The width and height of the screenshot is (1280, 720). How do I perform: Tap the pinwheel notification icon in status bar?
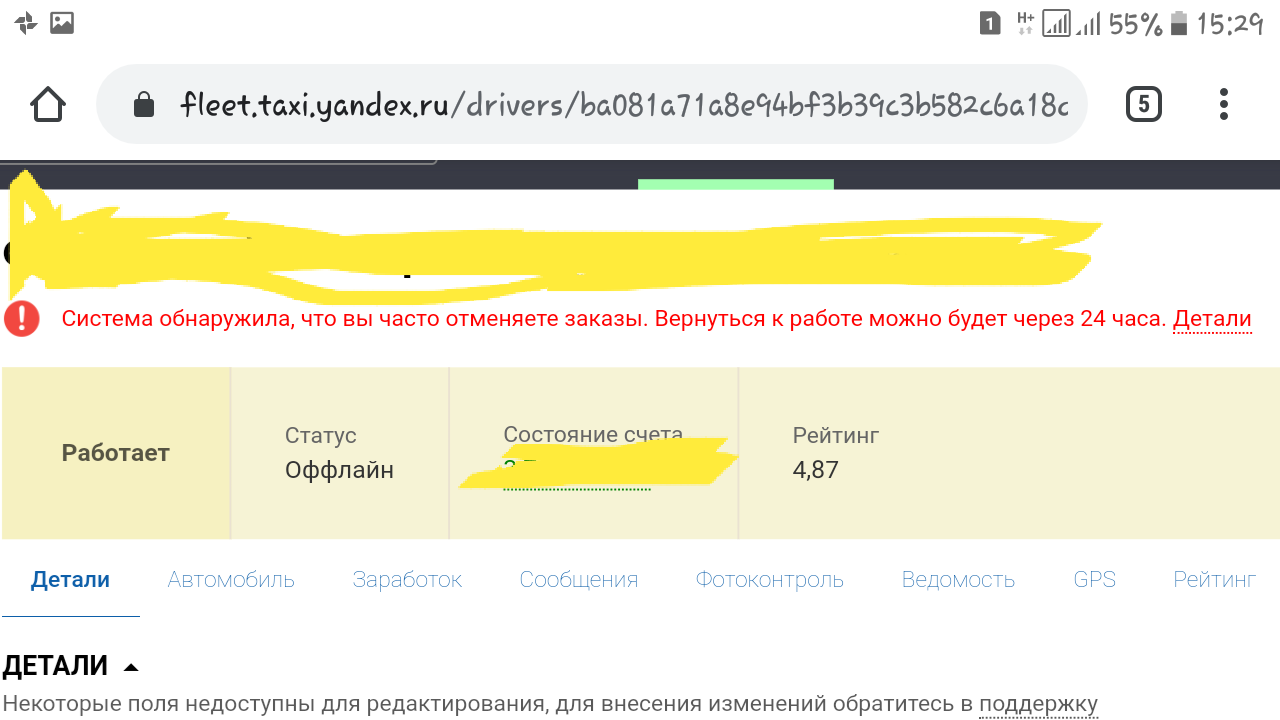click(26, 22)
